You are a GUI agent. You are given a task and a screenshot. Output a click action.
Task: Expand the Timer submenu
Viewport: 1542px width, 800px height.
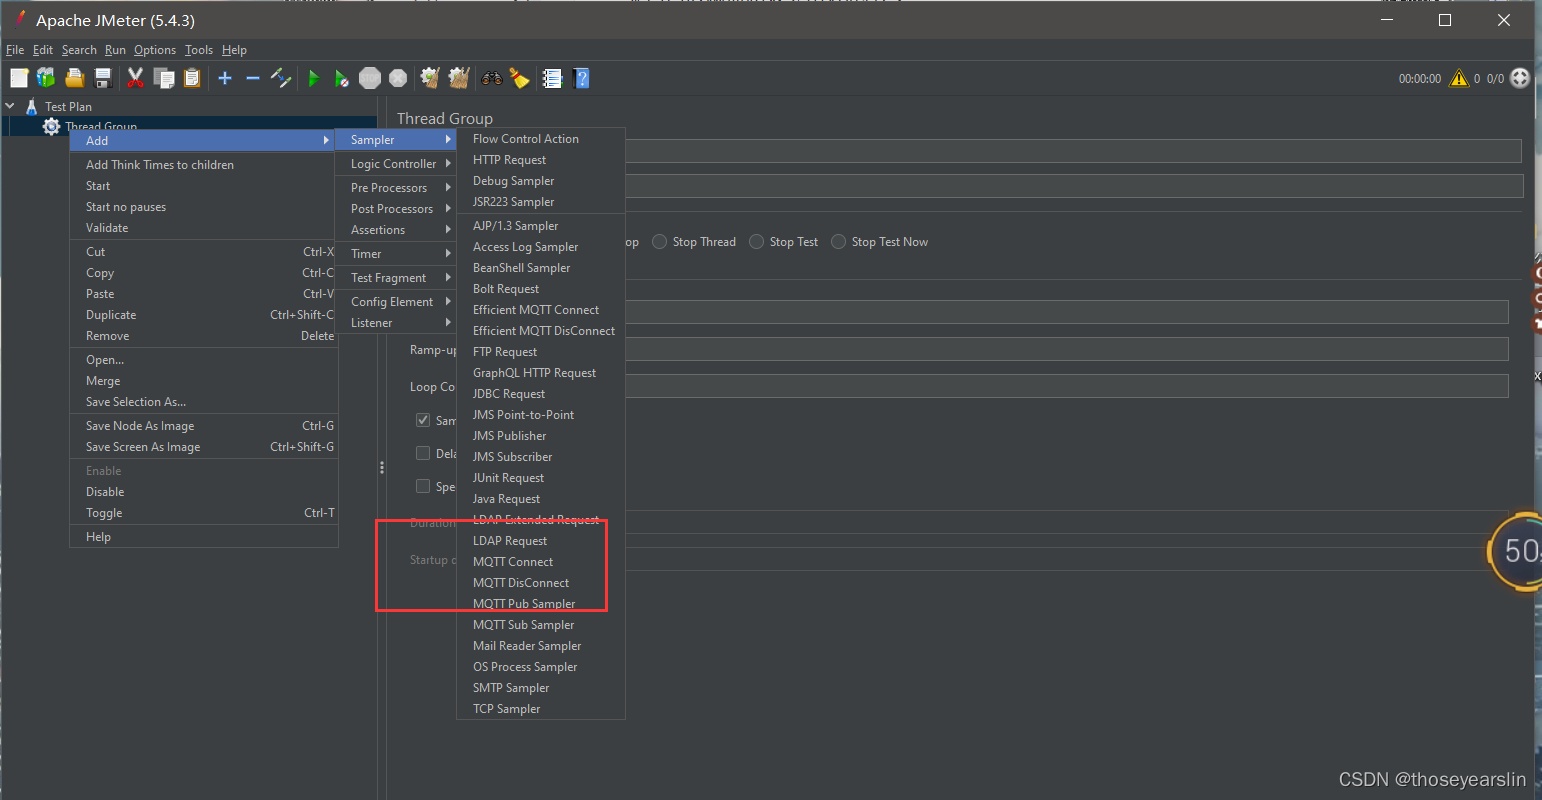coord(395,254)
